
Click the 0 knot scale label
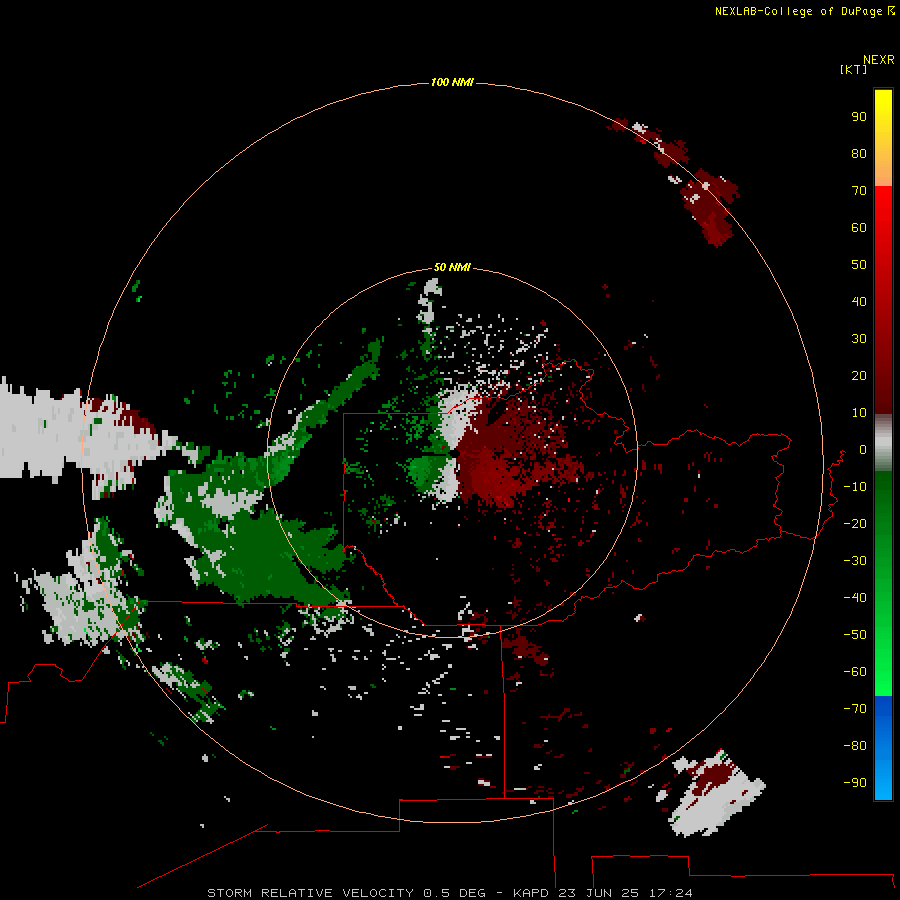point(862,449)
